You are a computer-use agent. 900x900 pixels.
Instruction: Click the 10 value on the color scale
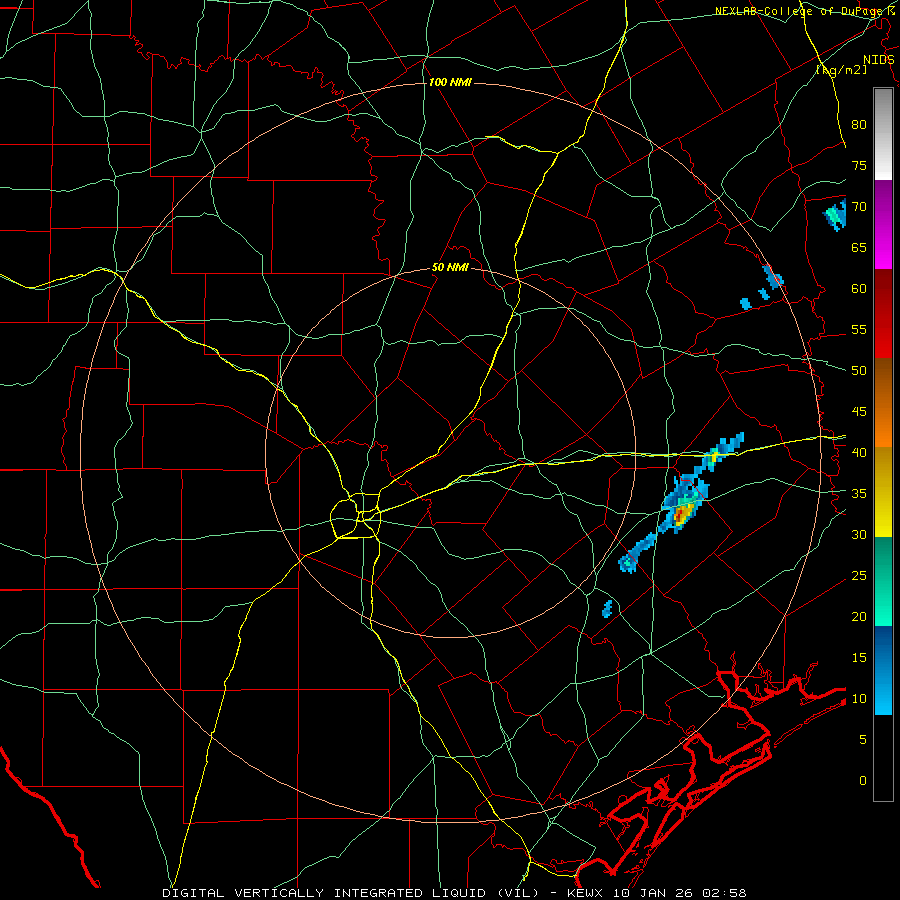(x=859, y=699)
